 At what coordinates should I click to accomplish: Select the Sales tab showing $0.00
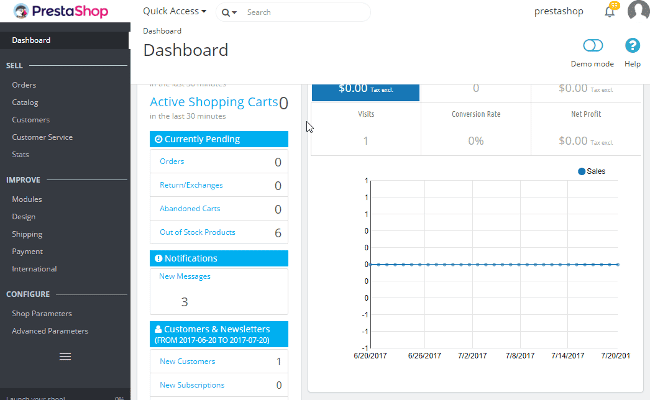365,88
